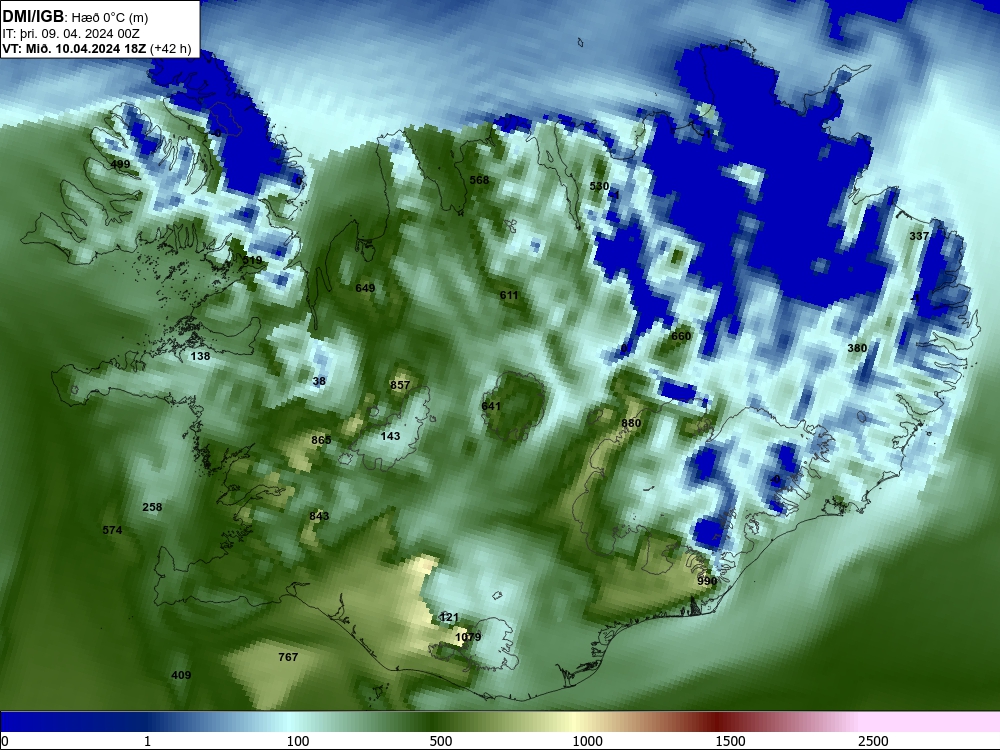Pick the map value 865
The image size is (1000, 750).
(x=321, y=440)
